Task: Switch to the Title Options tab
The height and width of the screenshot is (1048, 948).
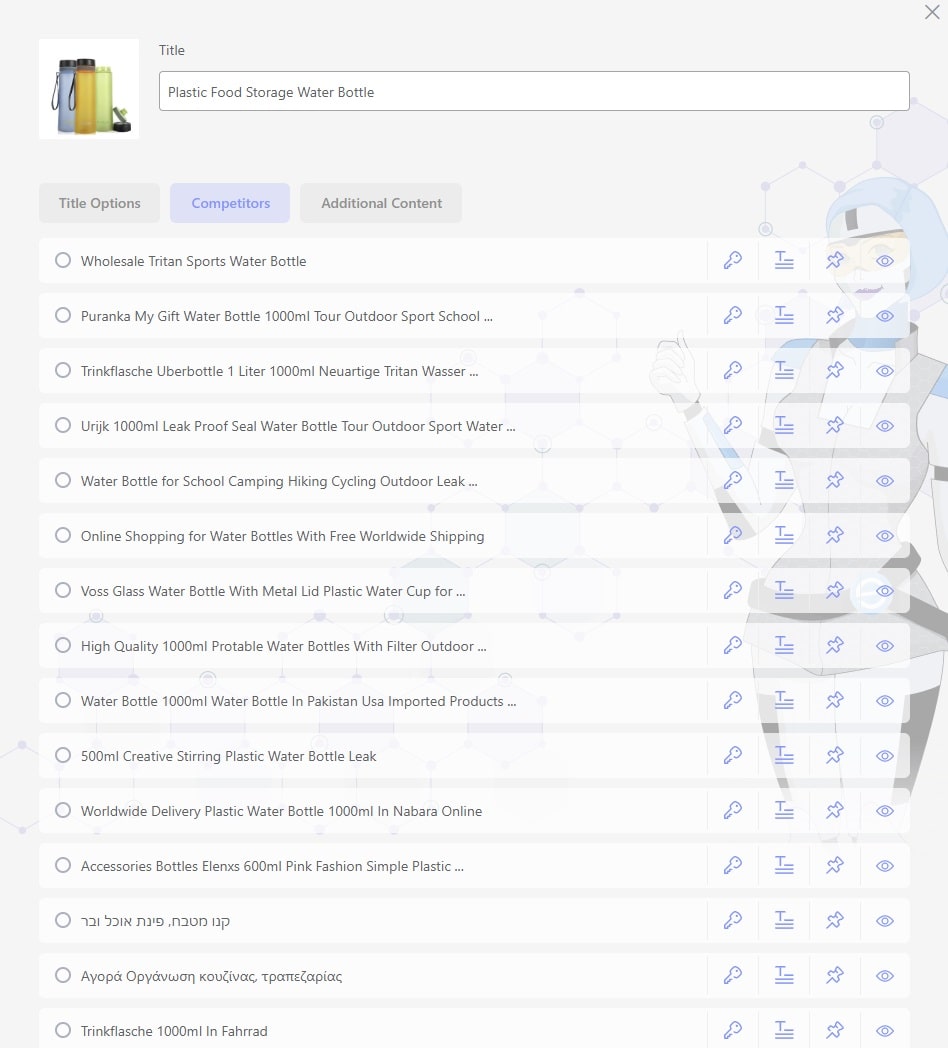Action: [x=99, y=203]
